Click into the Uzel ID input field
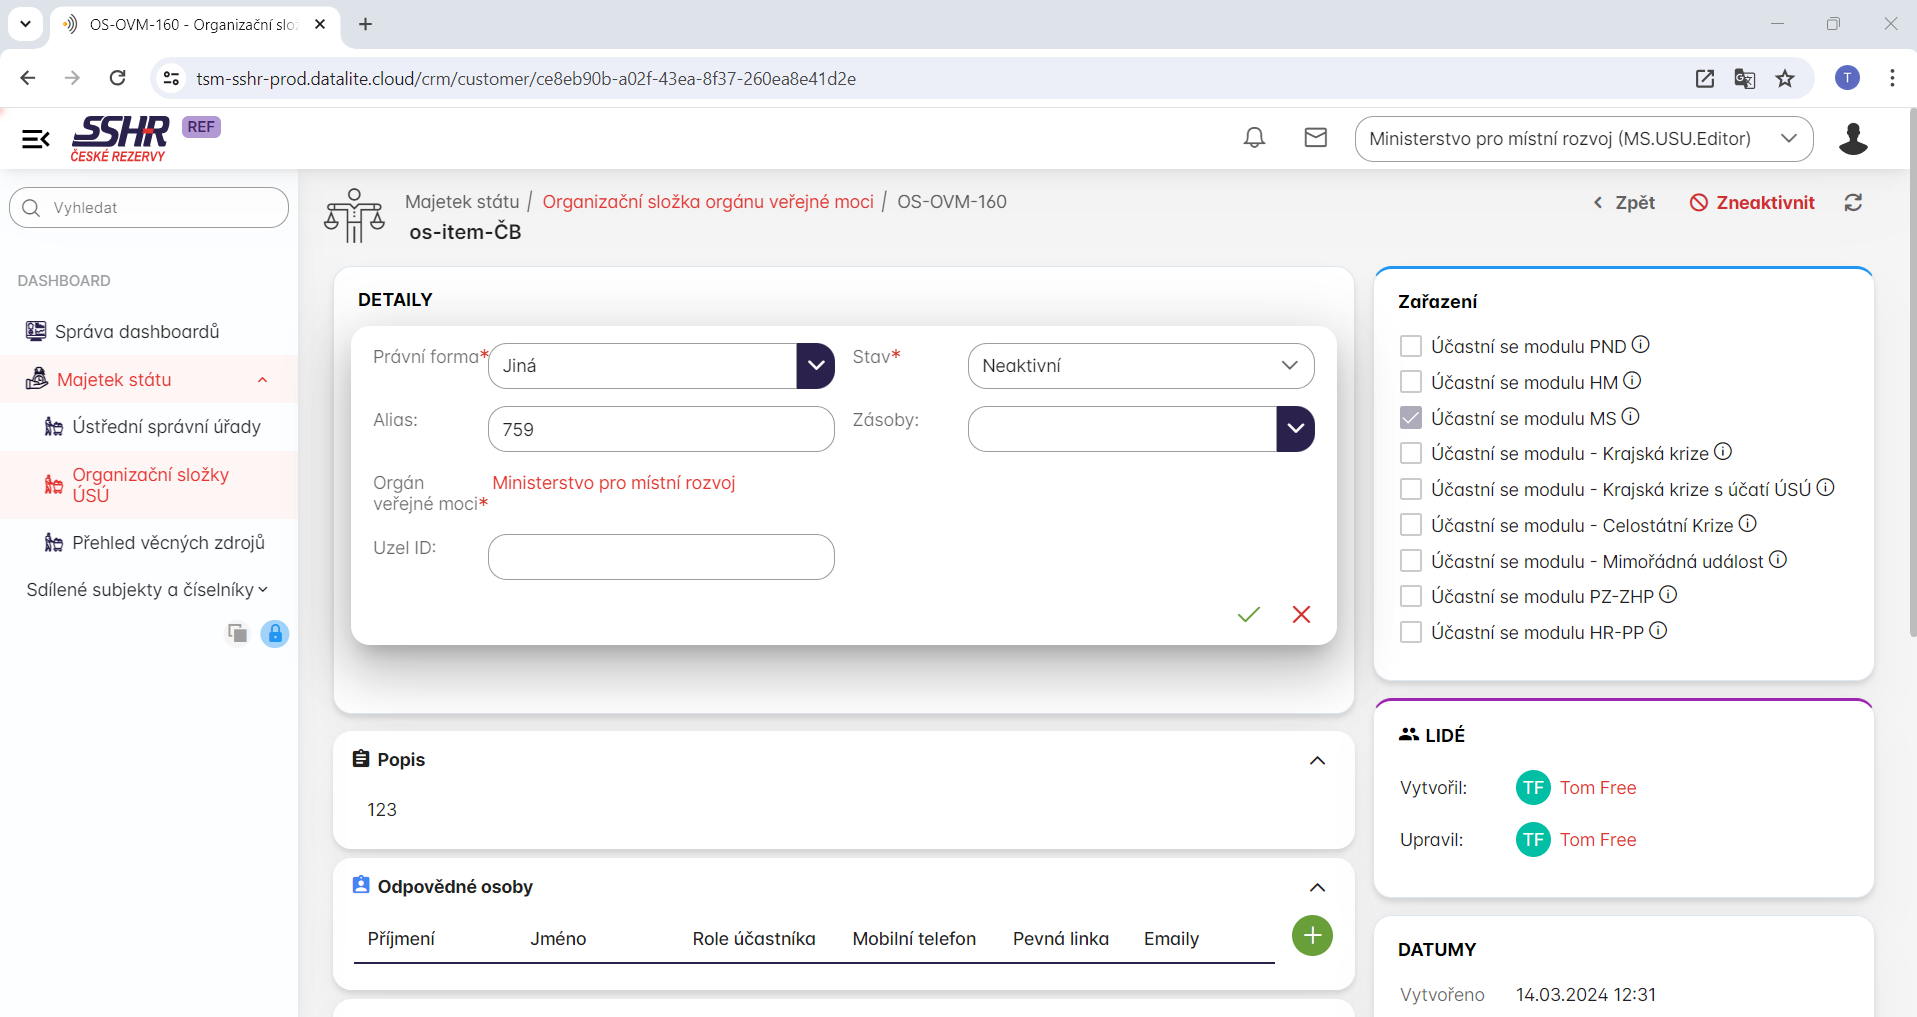The height and width of the screenshot is (1017, 1917). coord(661,557)
